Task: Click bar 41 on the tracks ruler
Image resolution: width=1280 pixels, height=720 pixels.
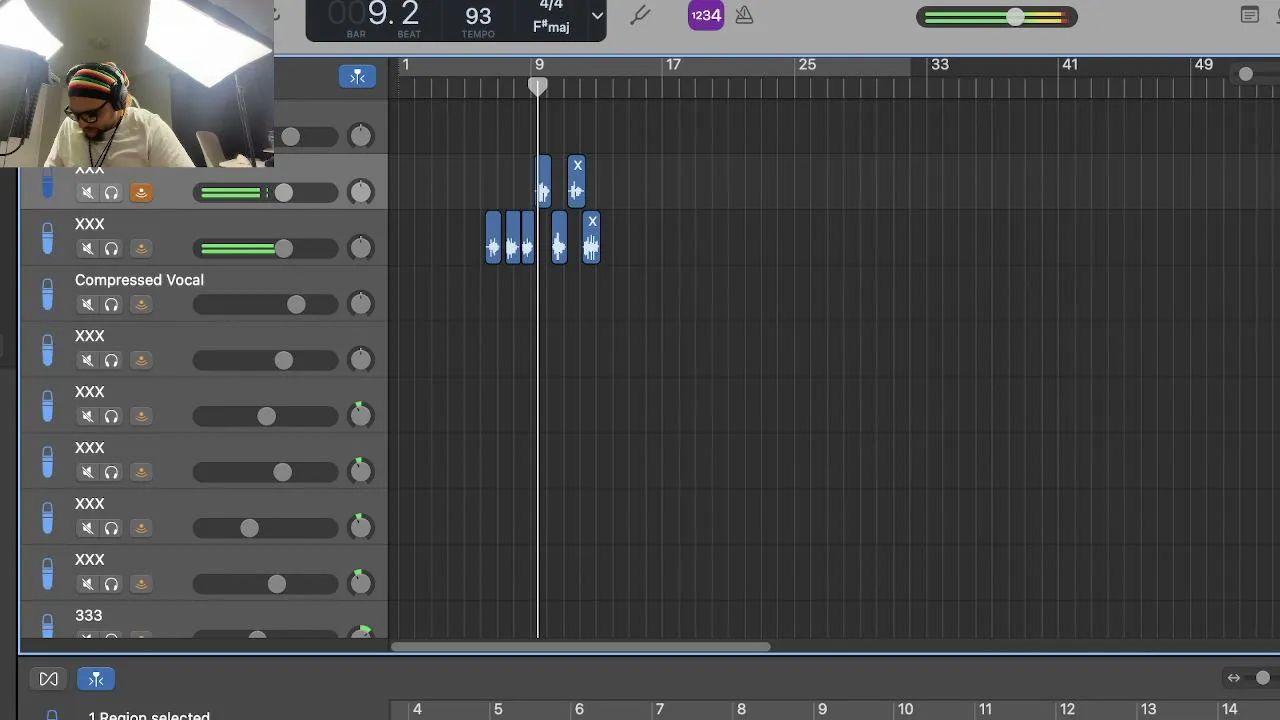Action: 1070,65
